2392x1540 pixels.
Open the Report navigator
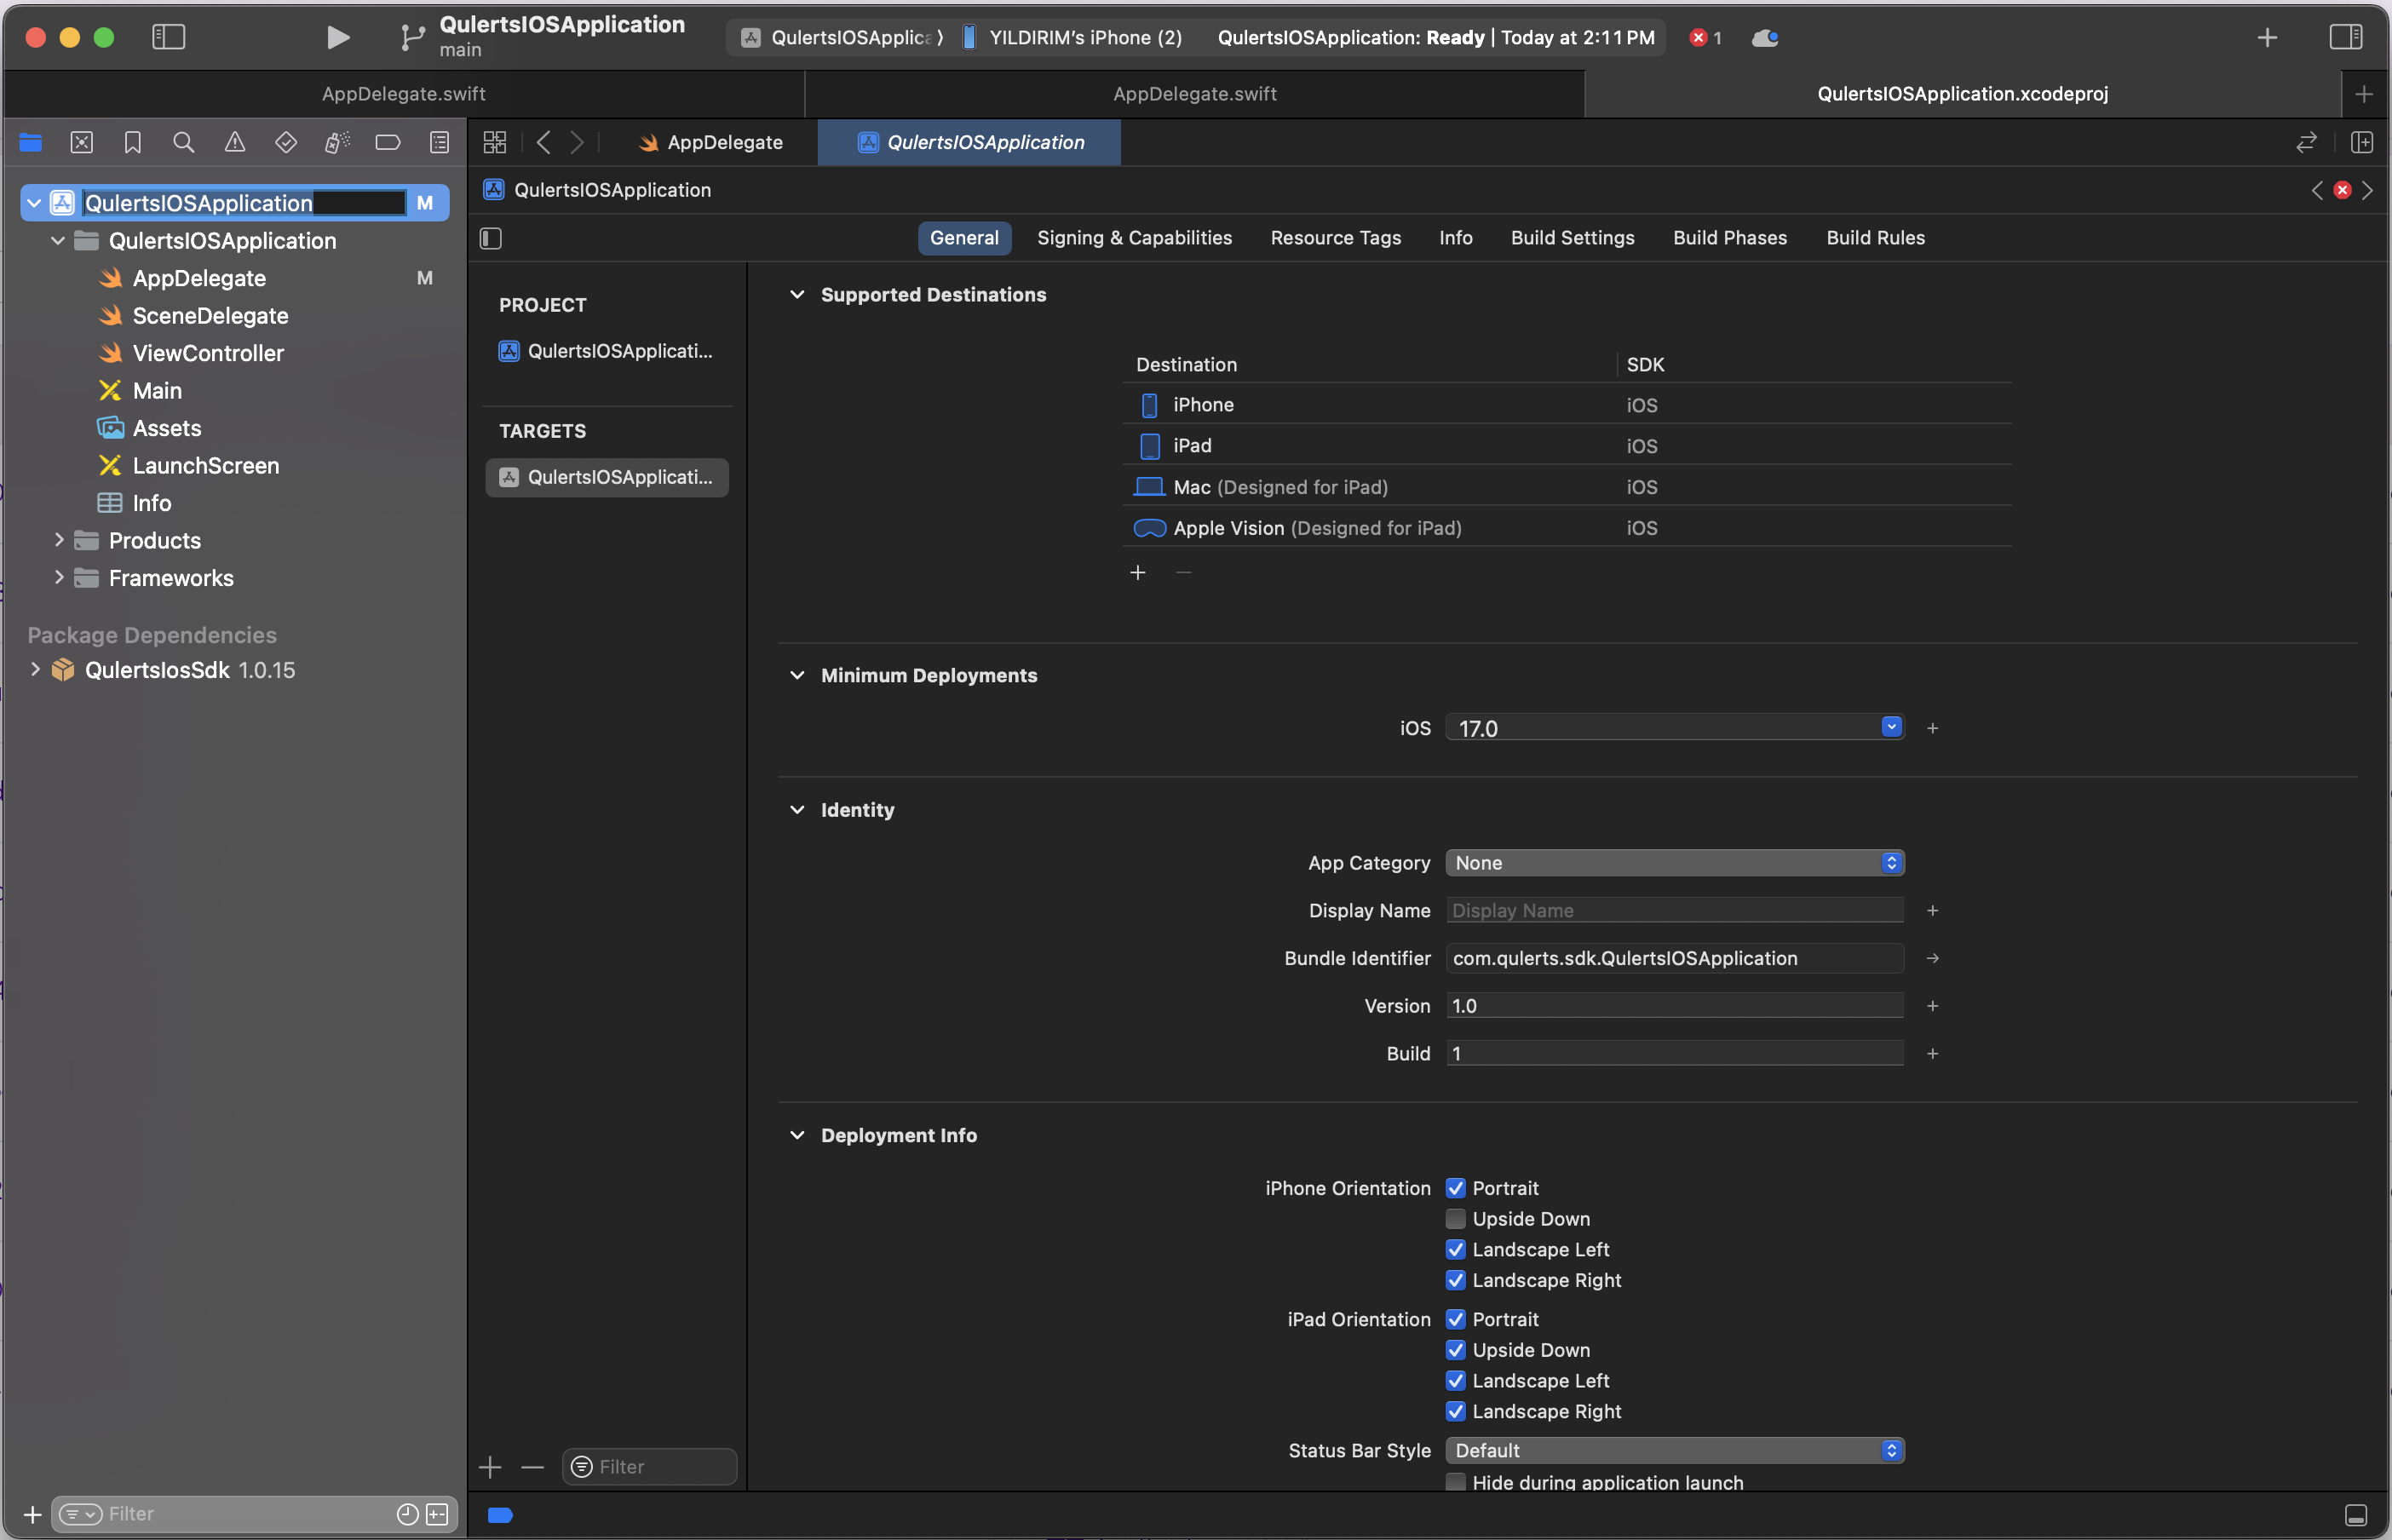pyautogui.click(x=439, y=142)
